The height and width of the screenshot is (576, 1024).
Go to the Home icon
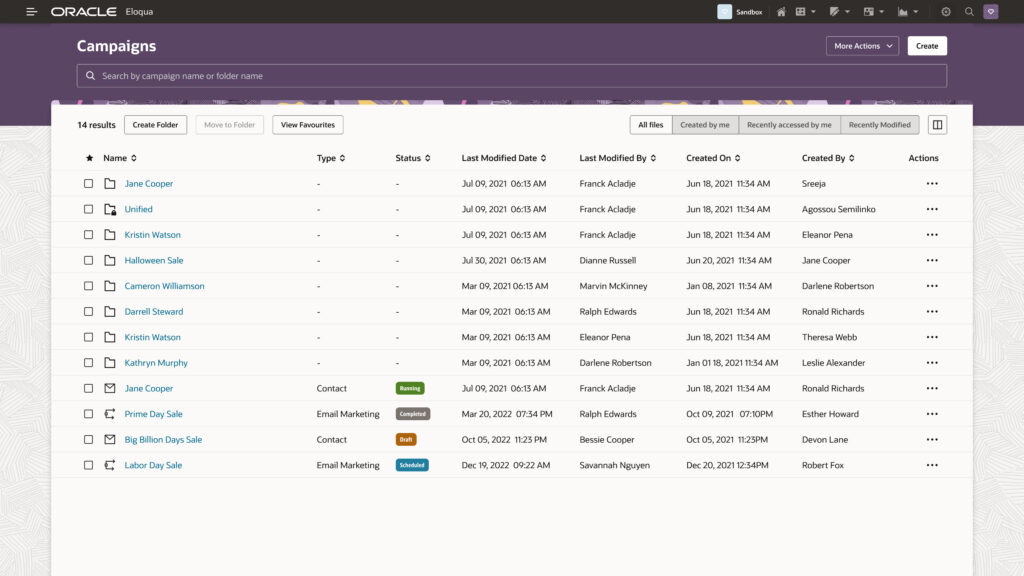[x=781, y=12]
